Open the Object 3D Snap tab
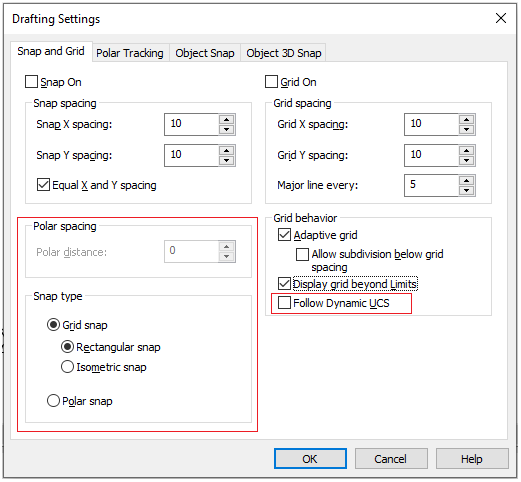This screenshot has width=521, height=482. pyautogui.click(x=284, y=53)
